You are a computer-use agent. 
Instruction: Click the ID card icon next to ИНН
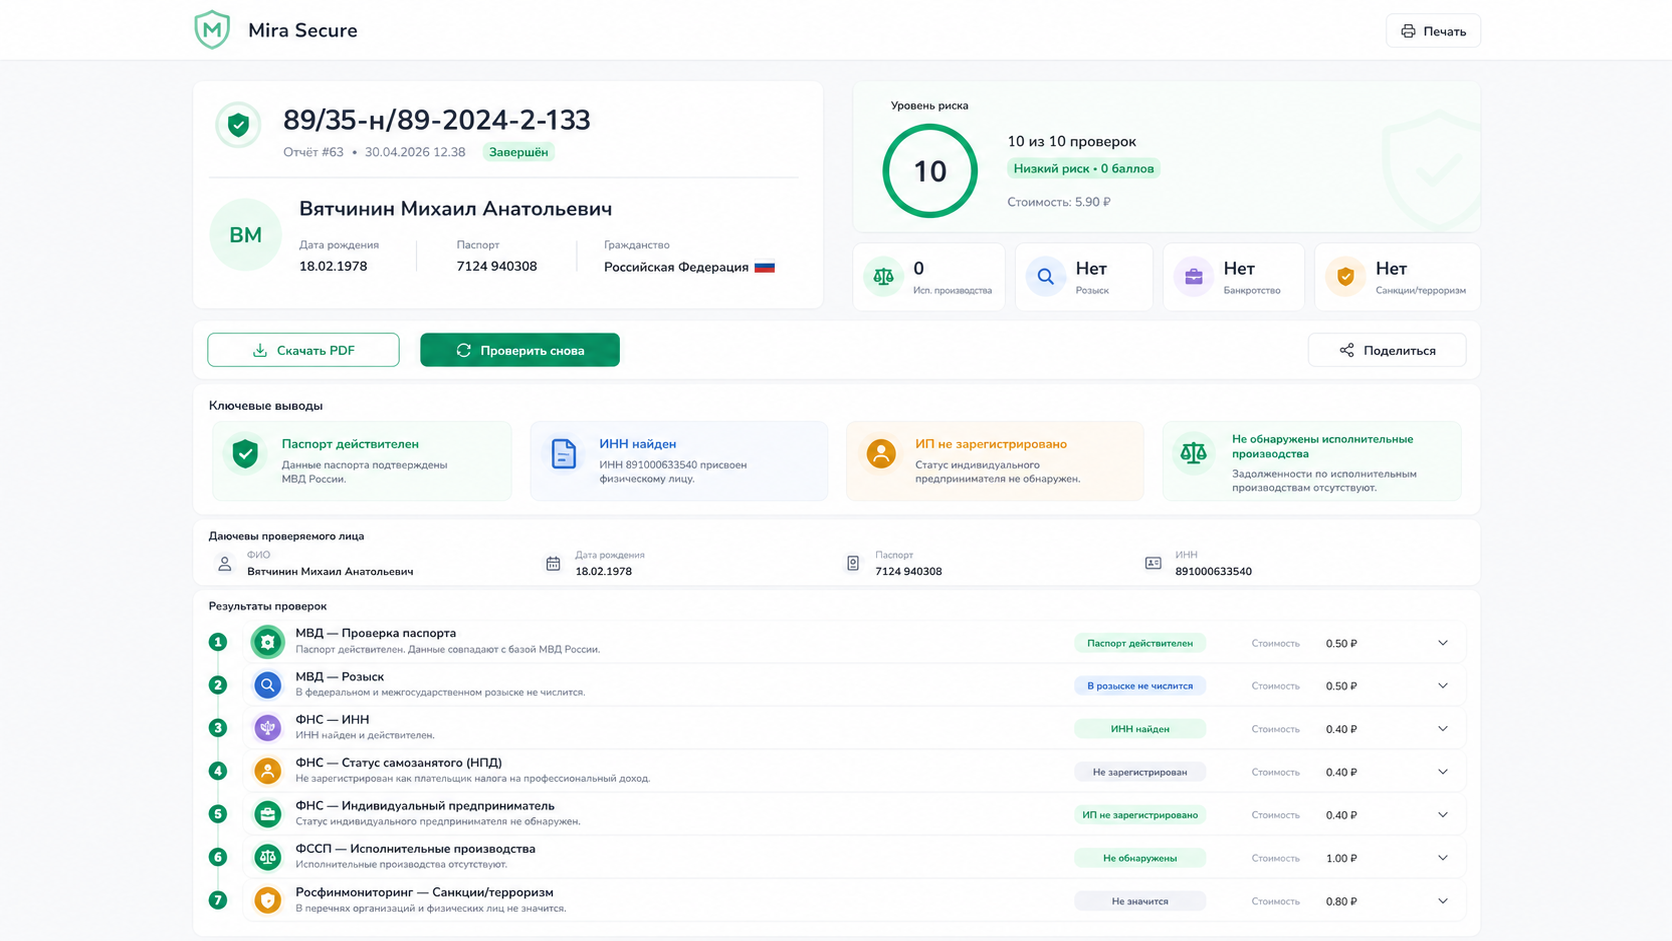pos(1153,564)
